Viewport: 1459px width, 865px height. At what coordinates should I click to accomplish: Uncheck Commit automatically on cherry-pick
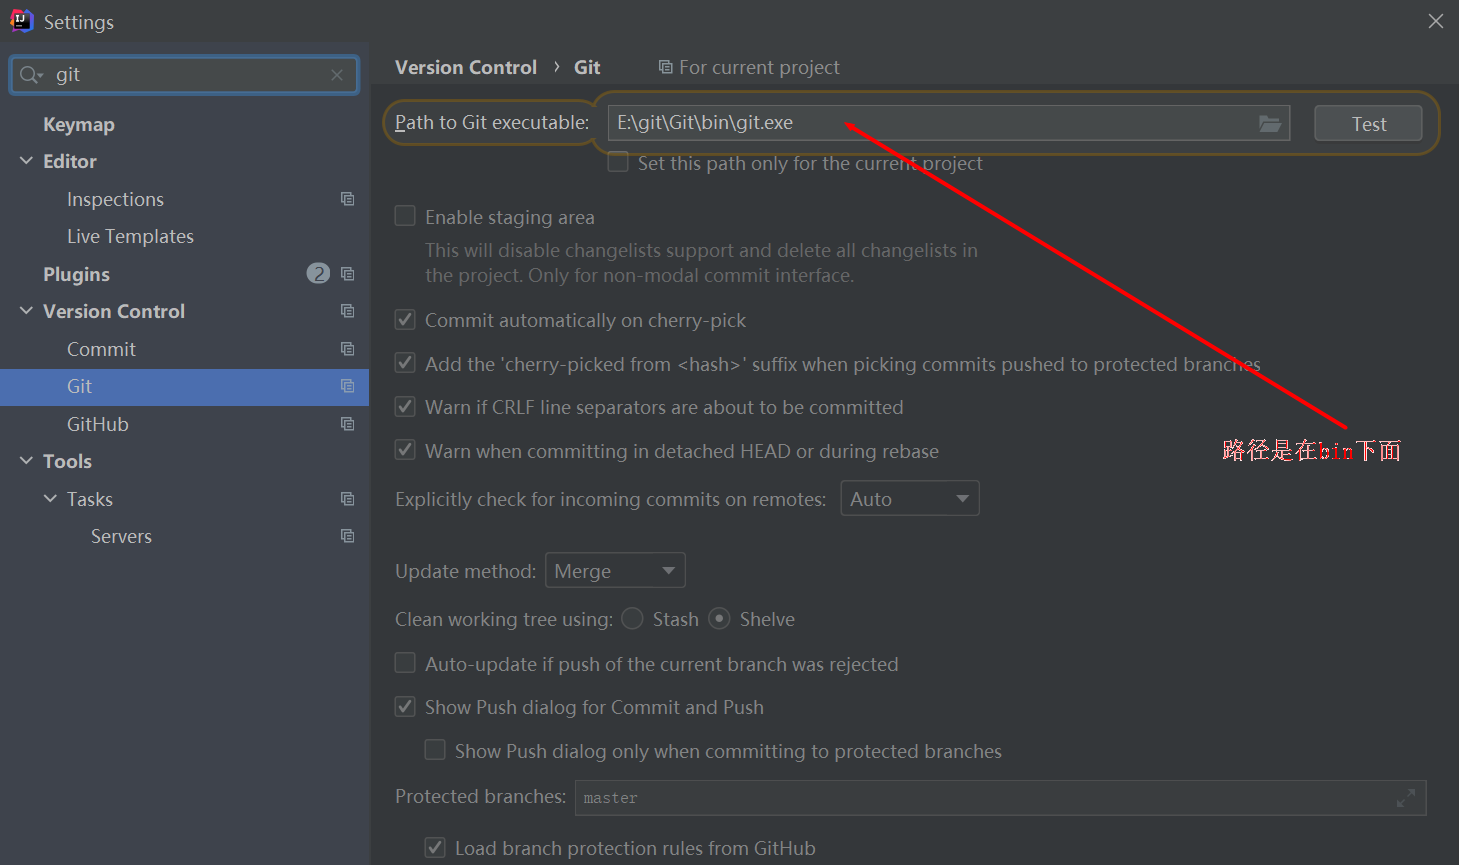(x=405, y=320)
